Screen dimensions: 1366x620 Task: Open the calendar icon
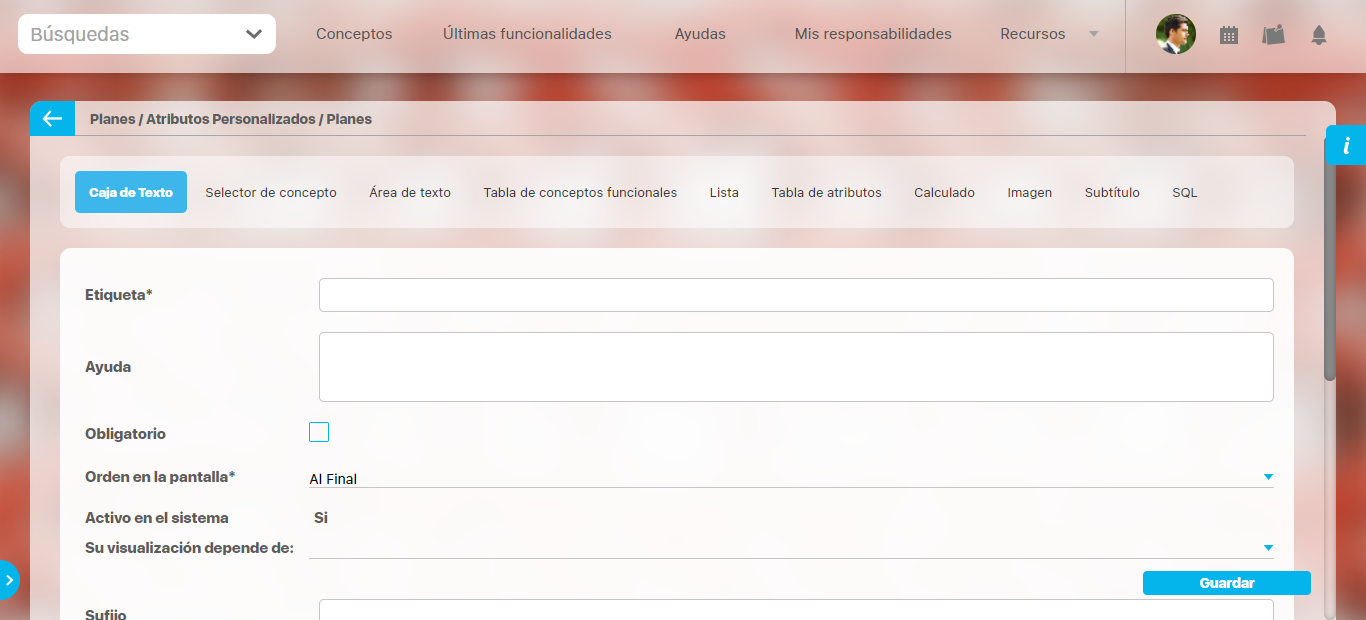[x=1229, y=35]
